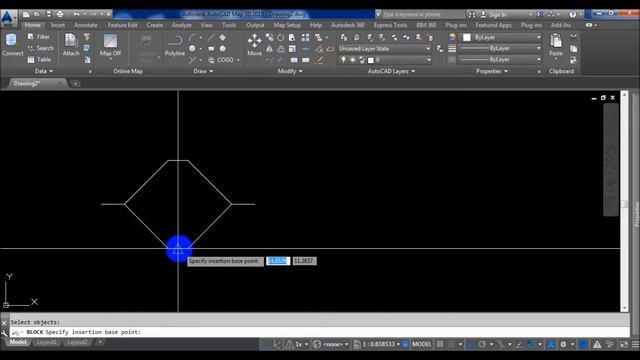The height and width of the screenshot is (360, 640).
Task: Select the Rotate tool icon
Action: [281, 38]
